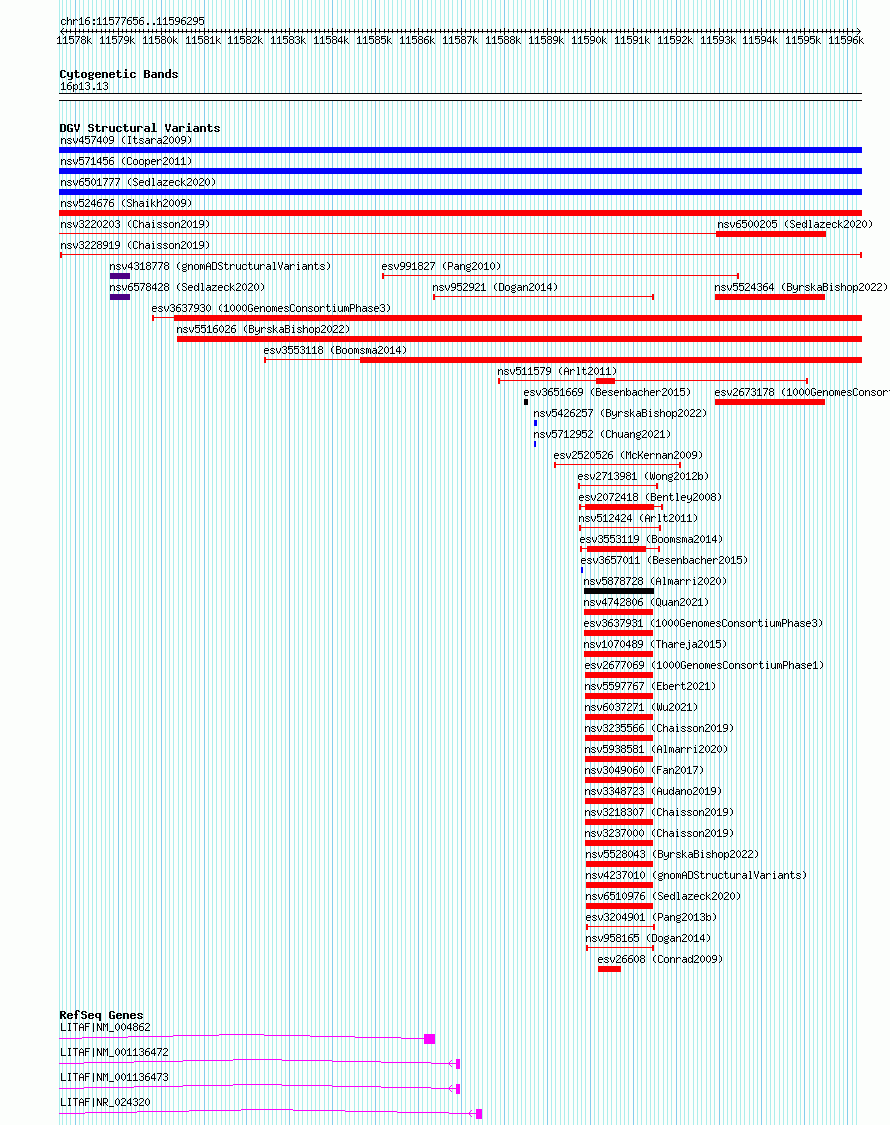Click nsv5712952 (Chuang2021) label
Screen dimensions: 890x1125
[602, 434]
